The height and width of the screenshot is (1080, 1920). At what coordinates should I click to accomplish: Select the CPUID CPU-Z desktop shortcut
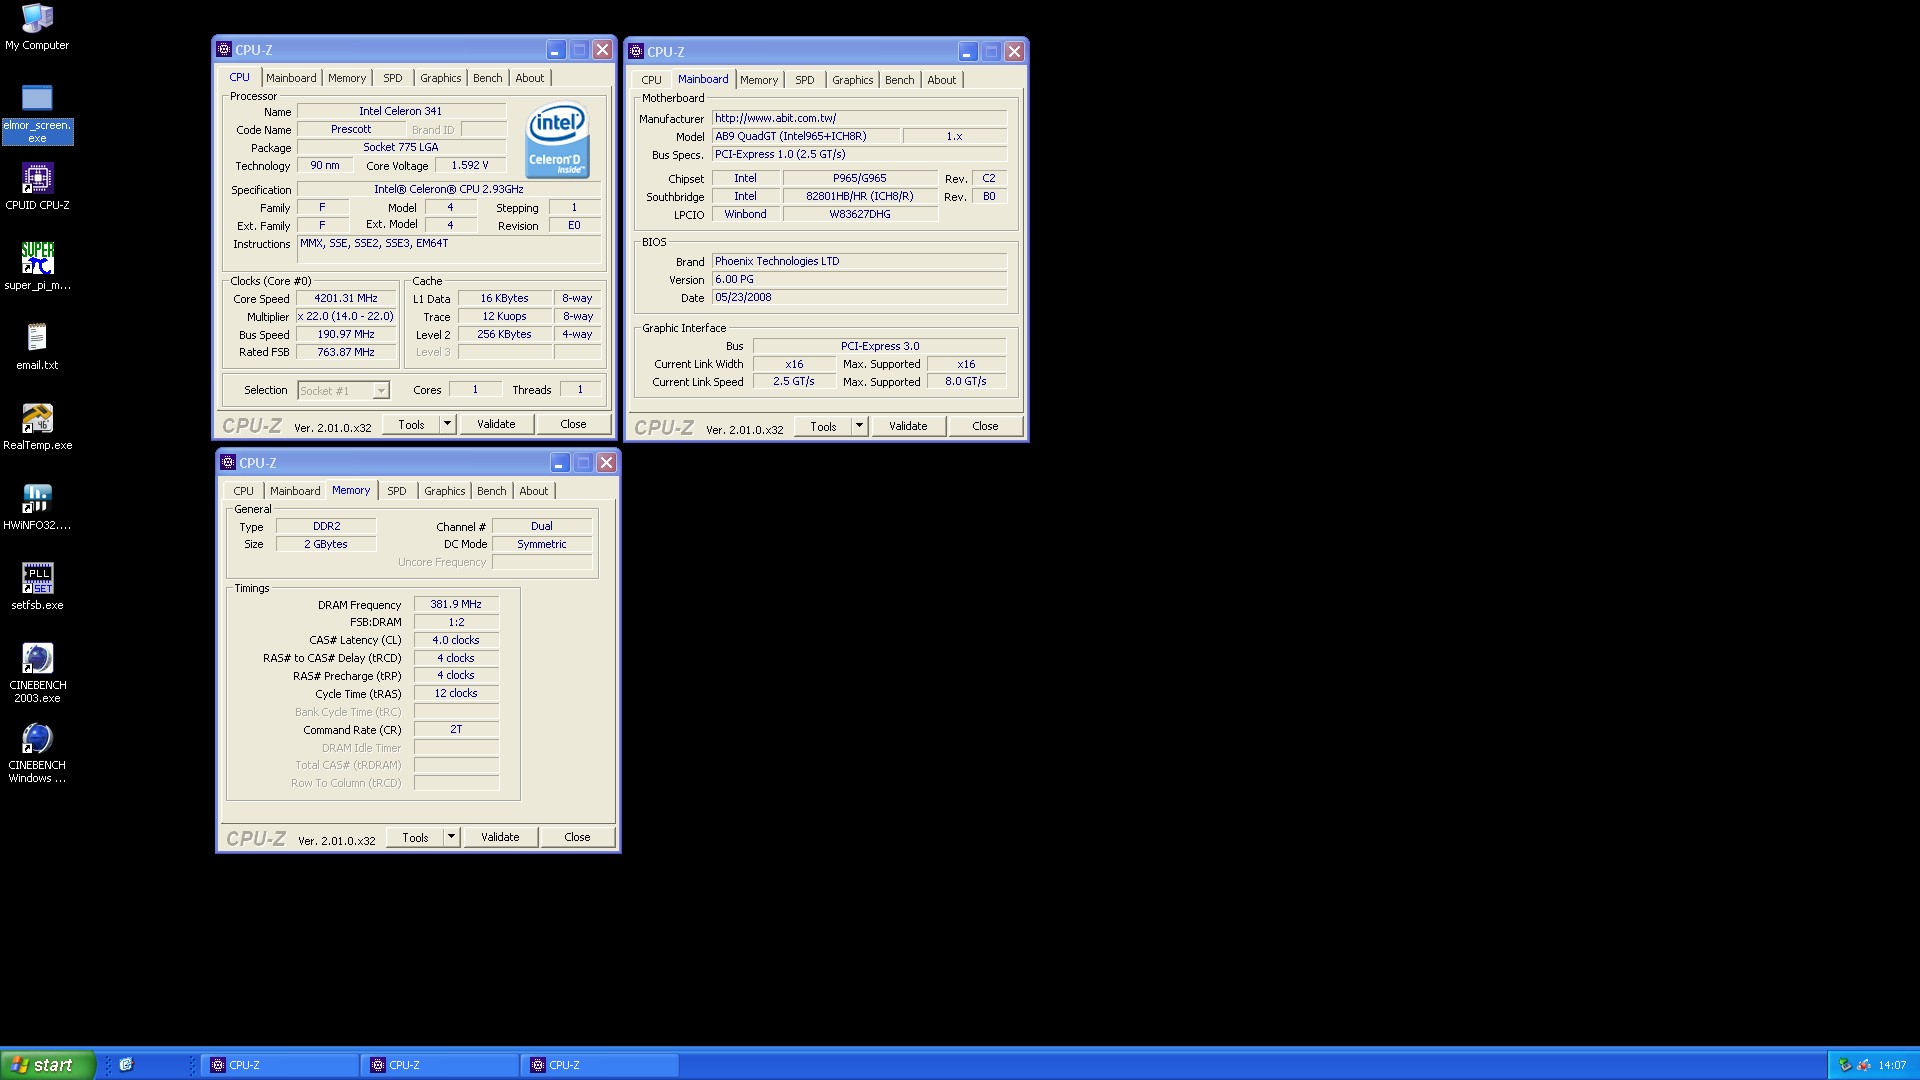point(37,187)
